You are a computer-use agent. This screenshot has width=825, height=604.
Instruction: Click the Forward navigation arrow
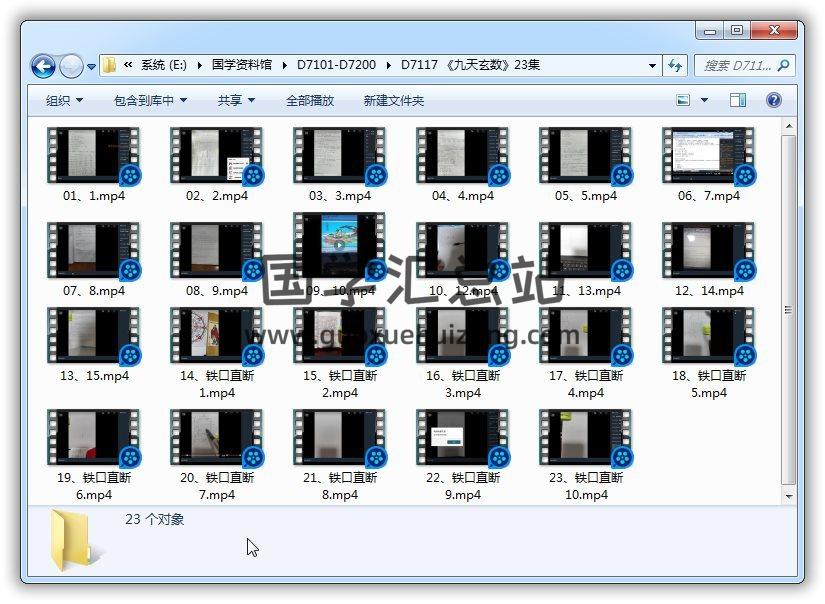(71, 67)
